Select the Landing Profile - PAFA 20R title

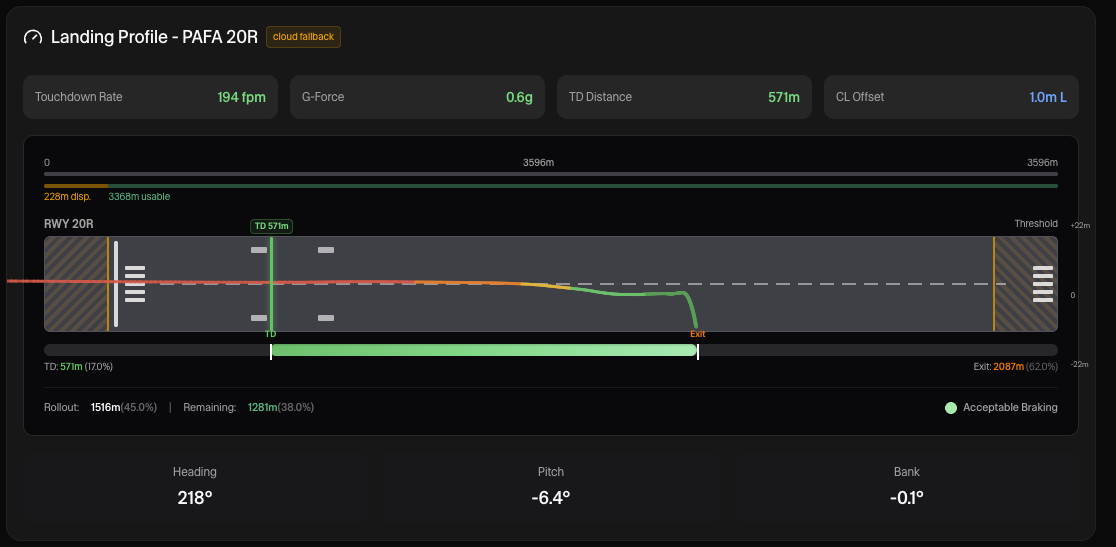(154, 37)
